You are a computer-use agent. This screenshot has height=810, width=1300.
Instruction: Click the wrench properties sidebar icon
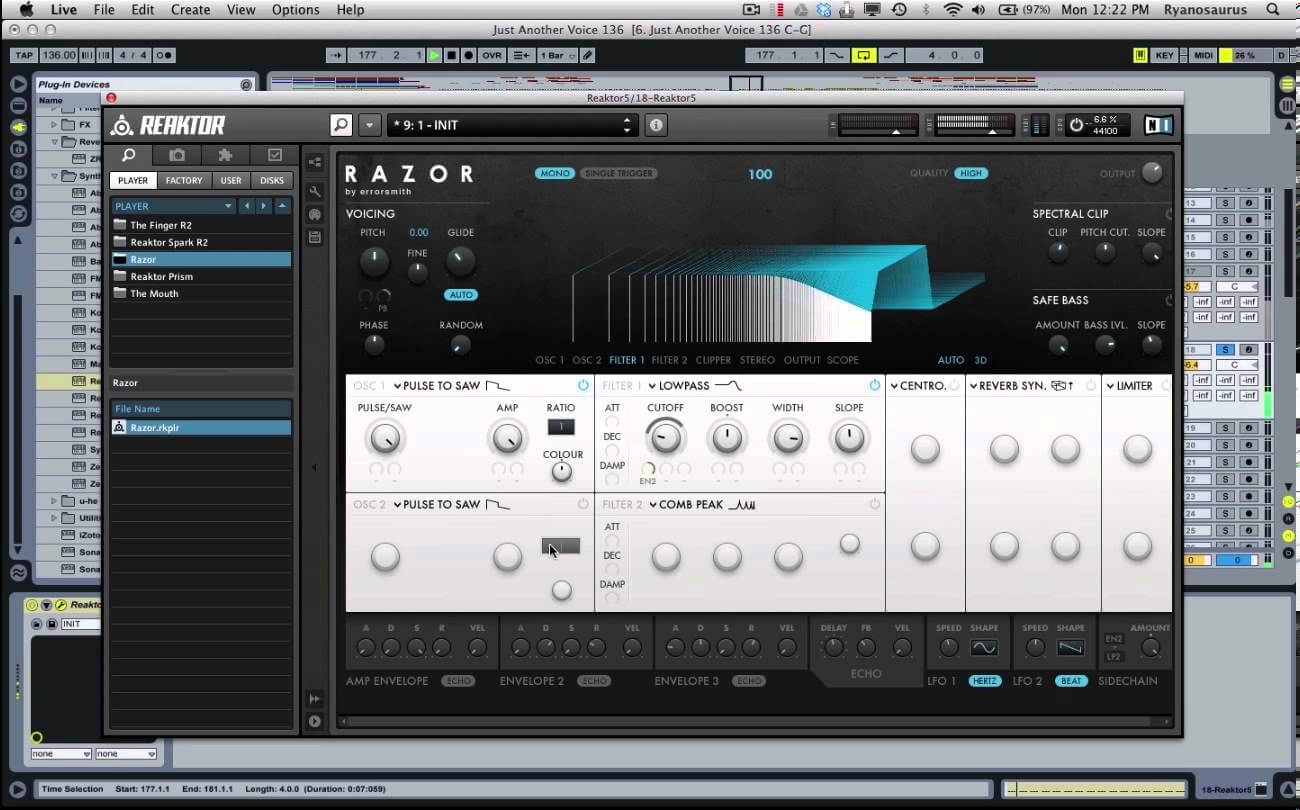pyautogui.click(x=315, y=191)
